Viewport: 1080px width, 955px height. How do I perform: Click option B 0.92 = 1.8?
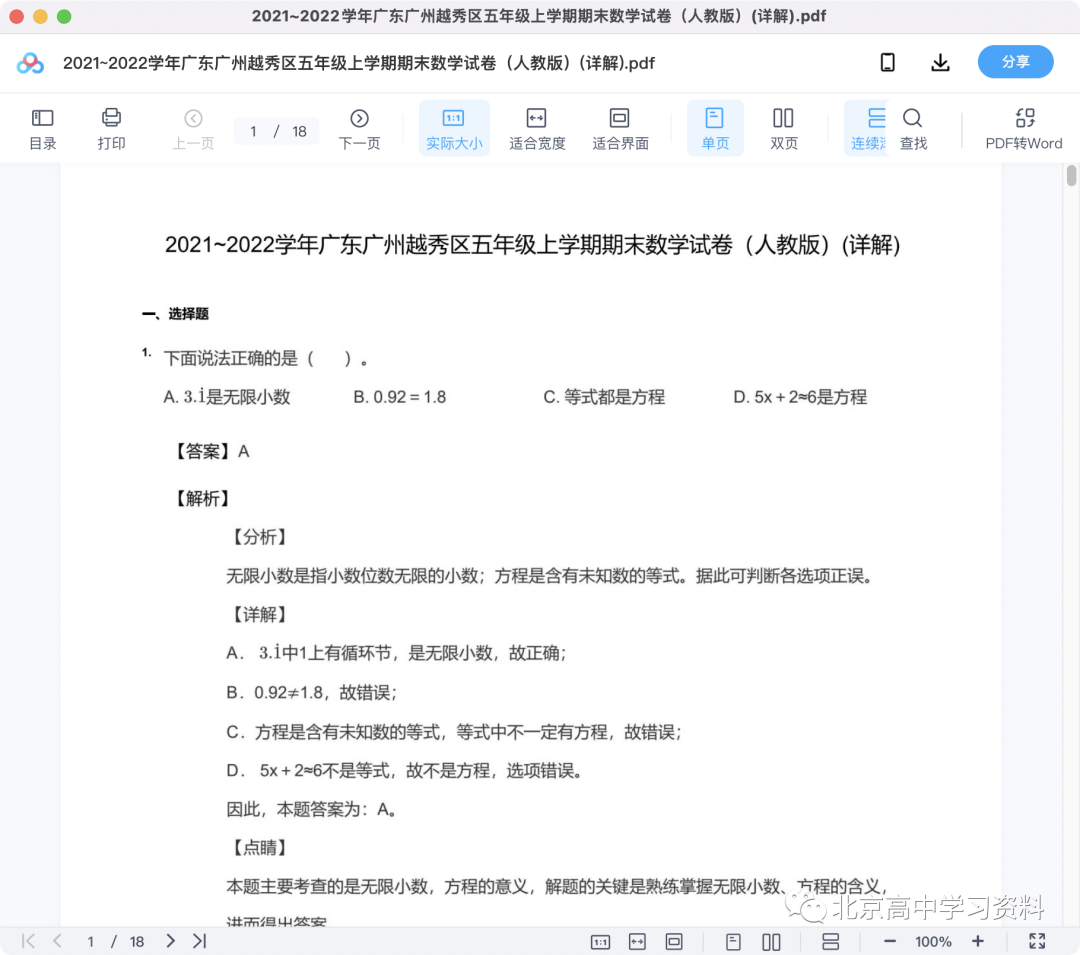coord(399,397)
